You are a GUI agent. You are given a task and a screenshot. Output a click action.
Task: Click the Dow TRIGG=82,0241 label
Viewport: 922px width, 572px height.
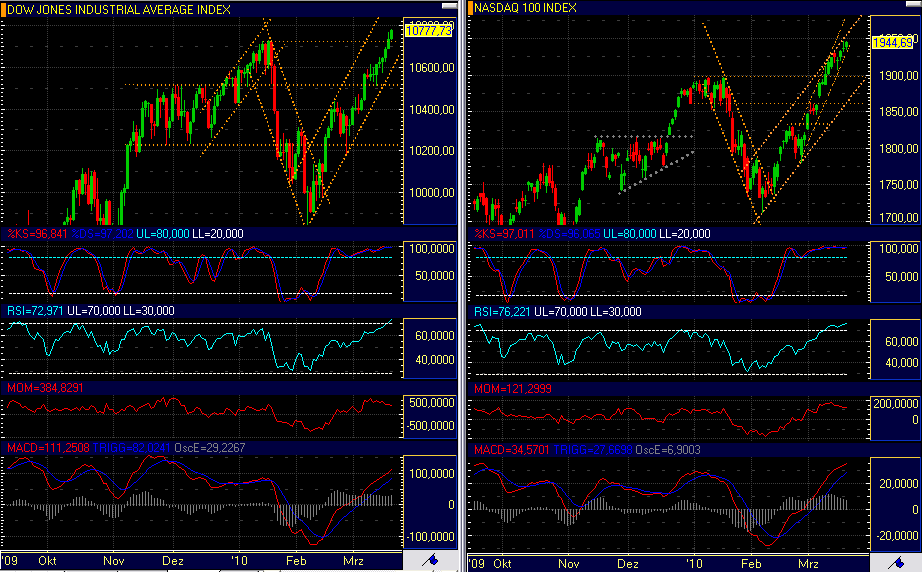click(132, 448)
